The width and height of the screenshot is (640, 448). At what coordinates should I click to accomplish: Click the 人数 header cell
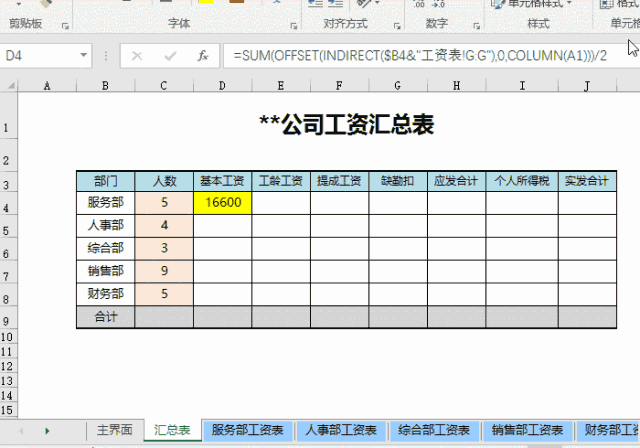click(x=164, y=181)
